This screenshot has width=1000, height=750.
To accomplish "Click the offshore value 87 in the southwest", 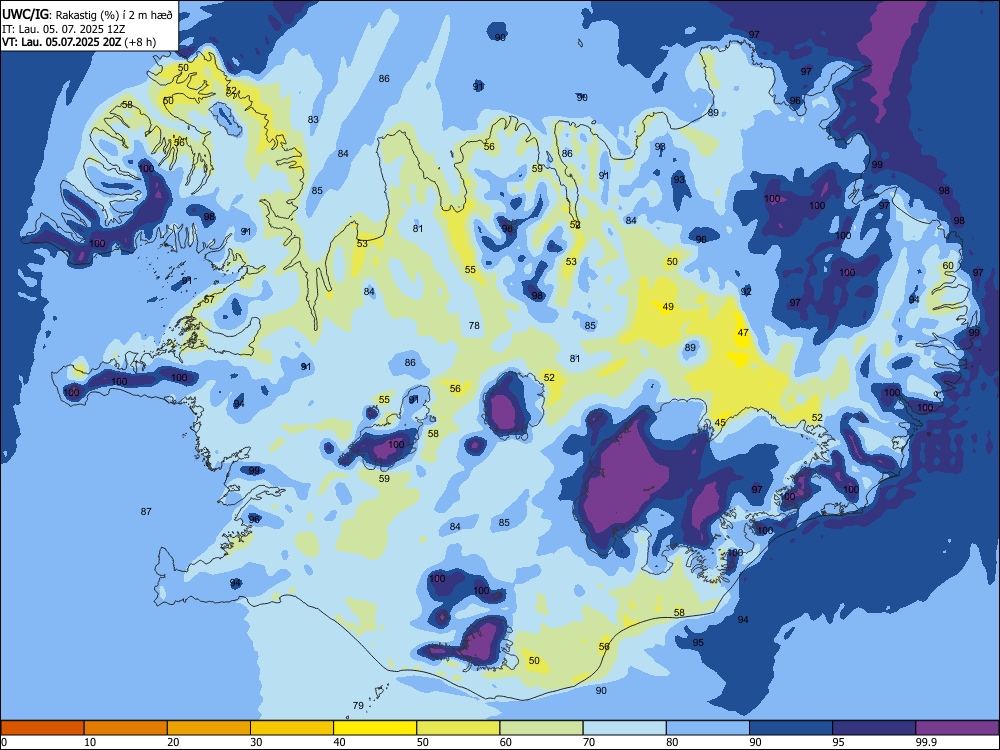I will [146, 511].
